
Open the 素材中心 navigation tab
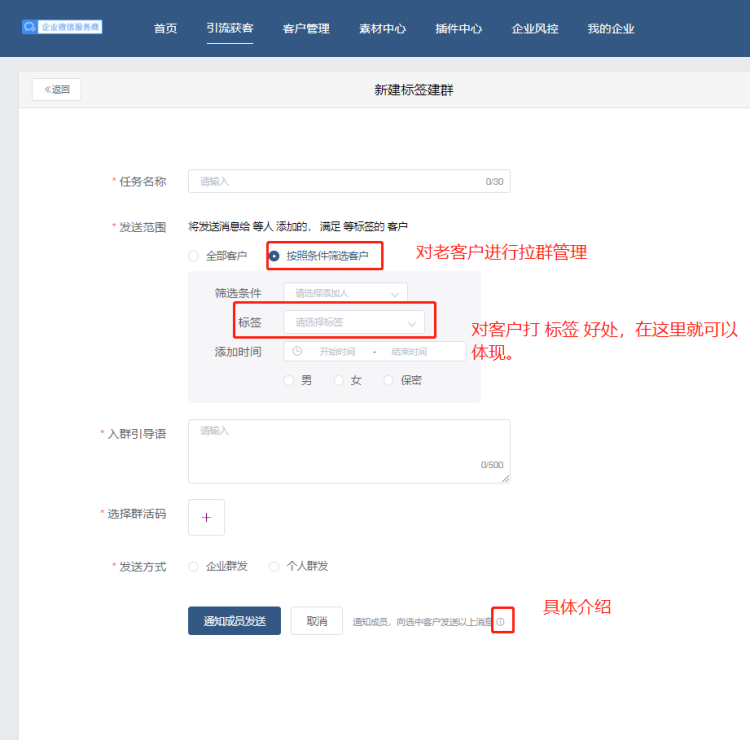pyautogui.click(x=382, y=29)
